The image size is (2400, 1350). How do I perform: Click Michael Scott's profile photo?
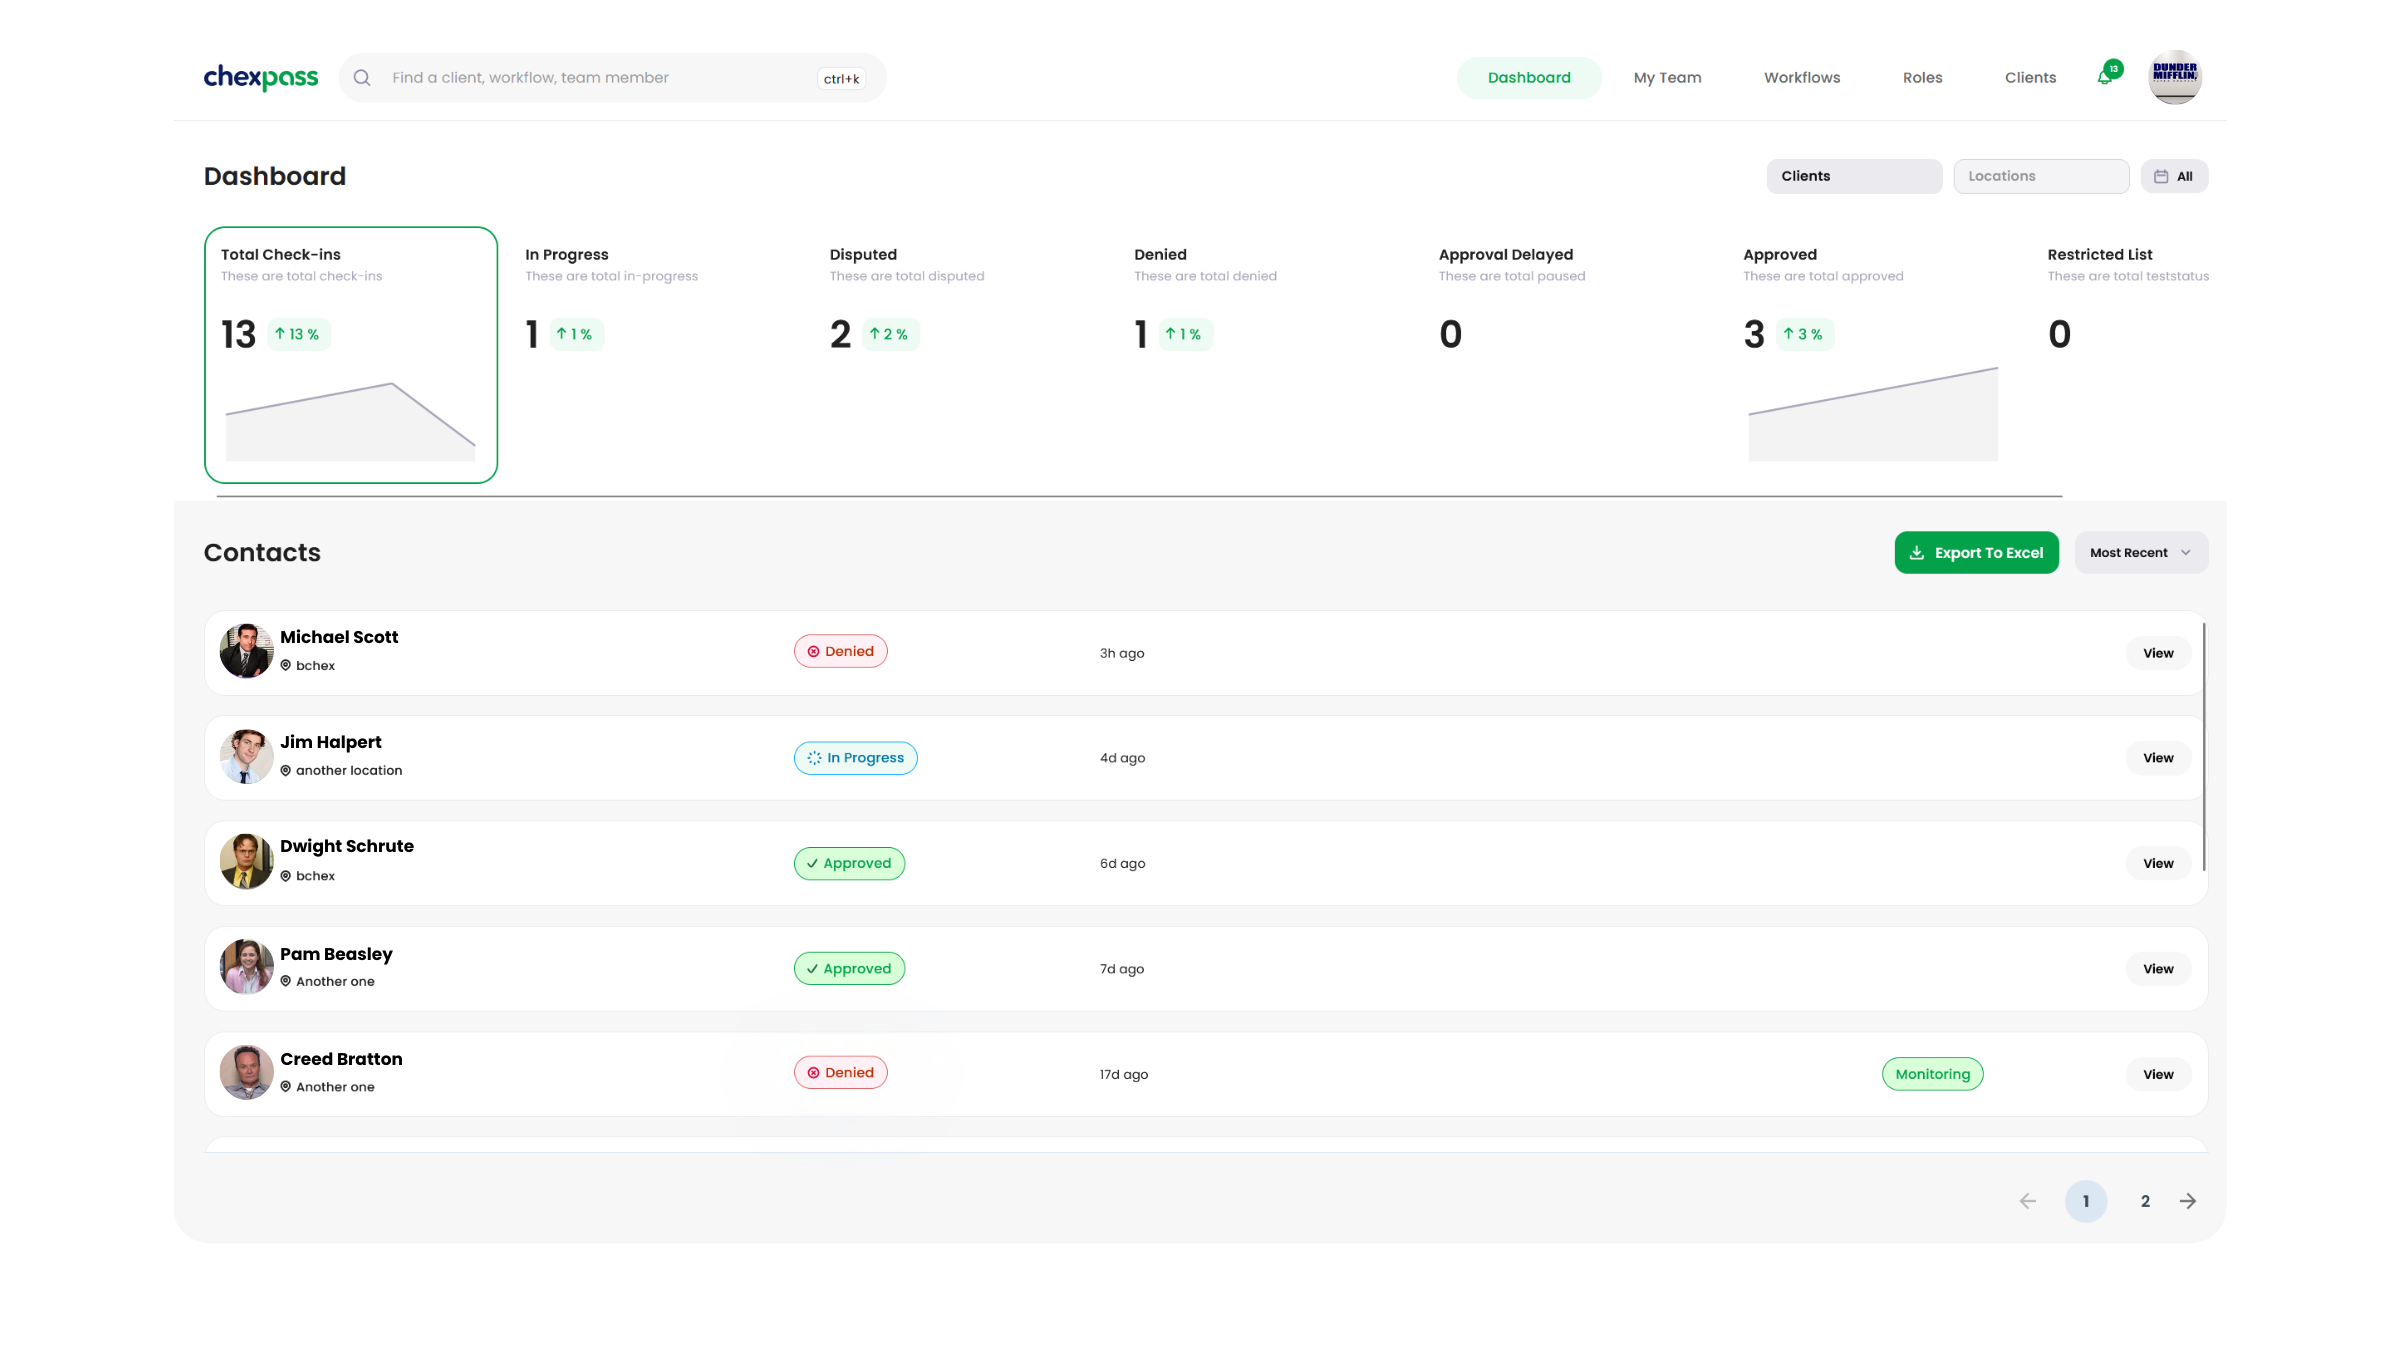point(246,651)
